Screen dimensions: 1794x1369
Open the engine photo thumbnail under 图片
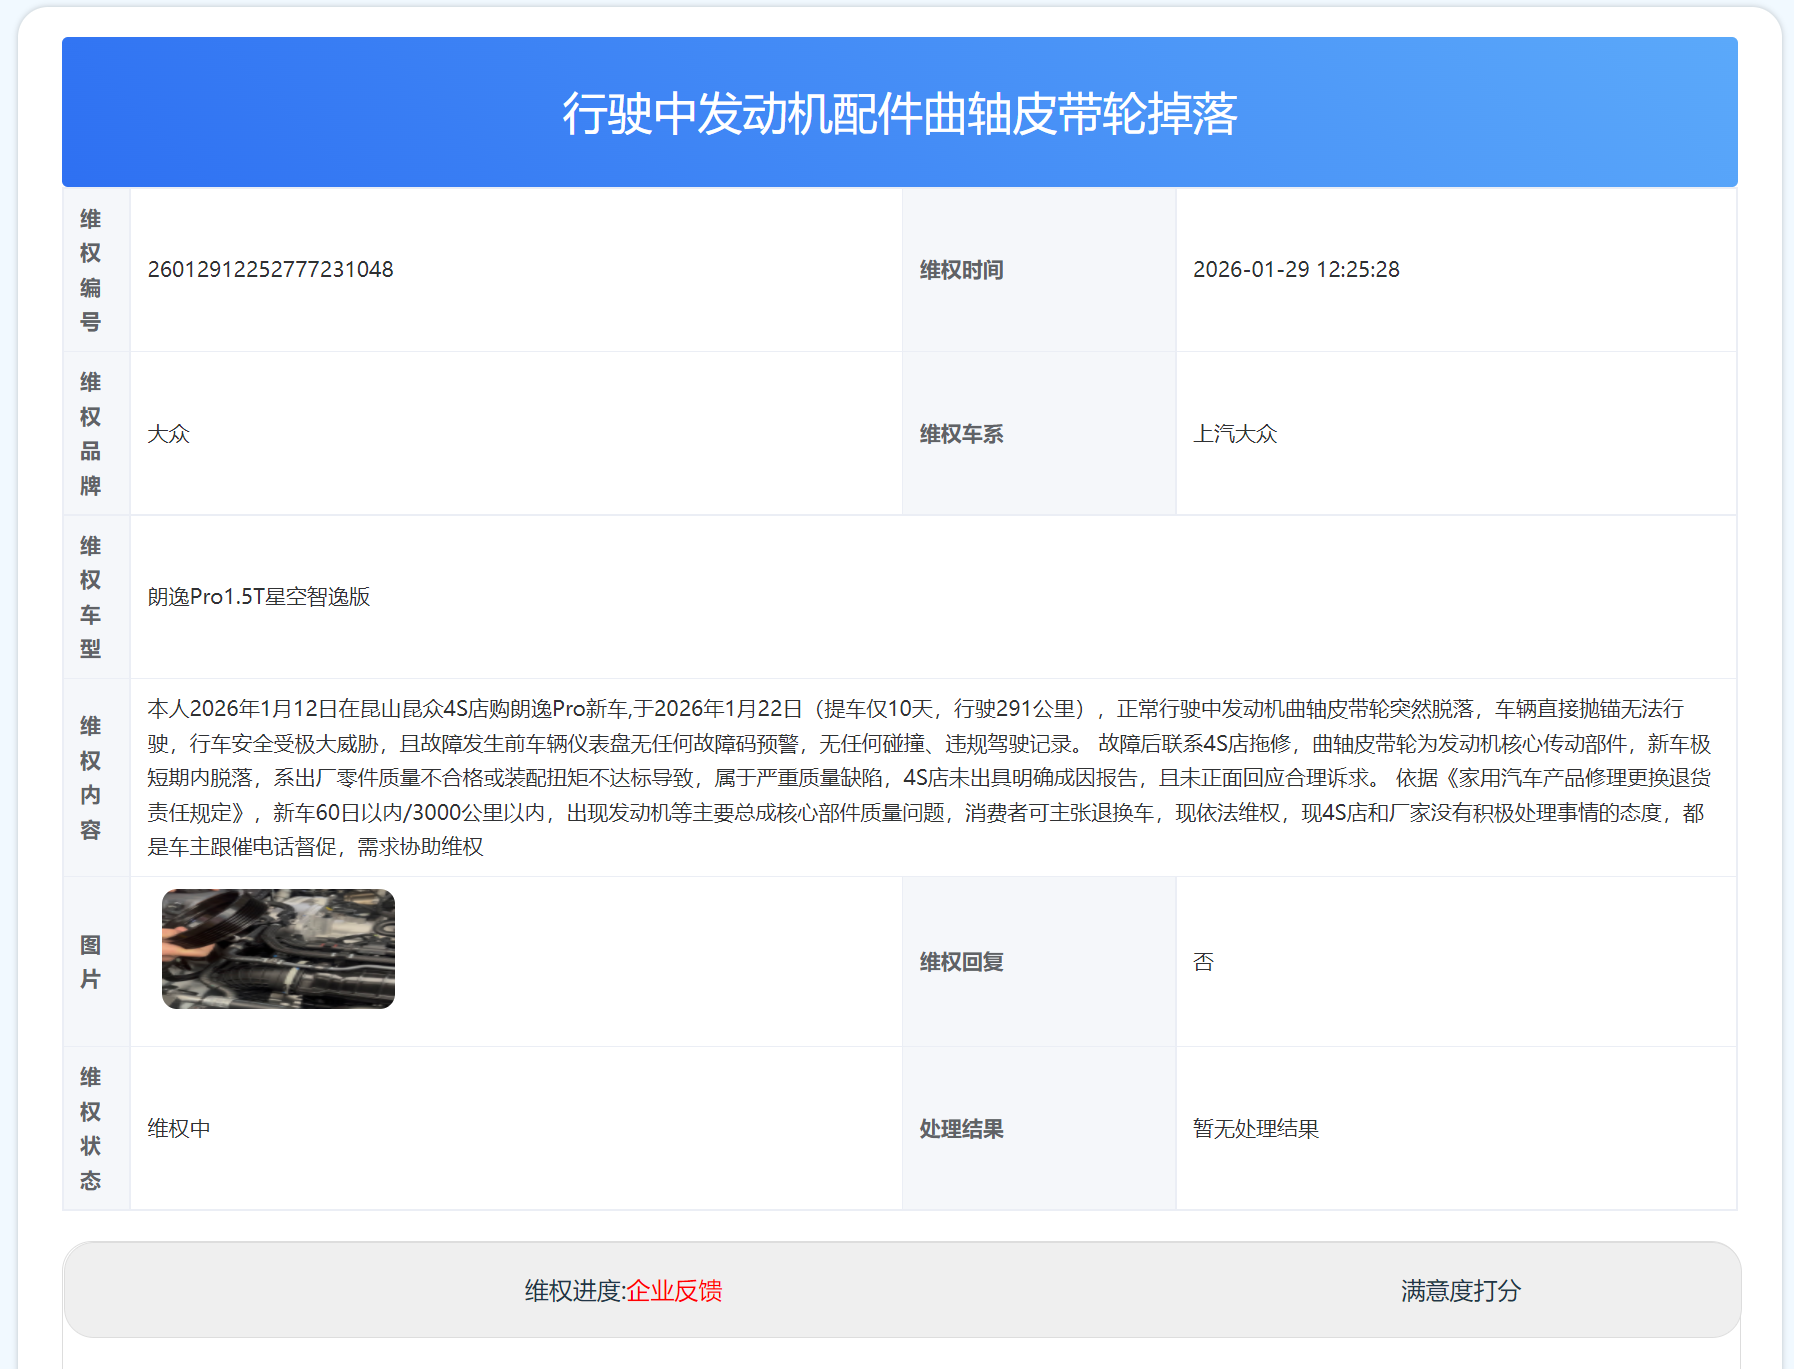[278, 948]
